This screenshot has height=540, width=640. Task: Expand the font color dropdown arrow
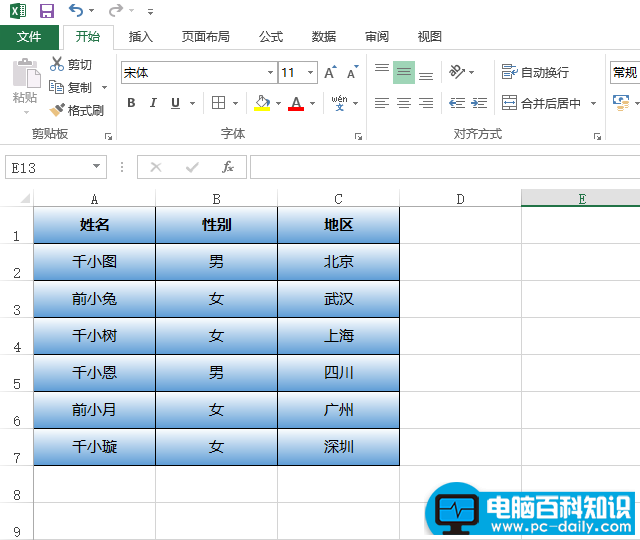[x=312, y=103]
